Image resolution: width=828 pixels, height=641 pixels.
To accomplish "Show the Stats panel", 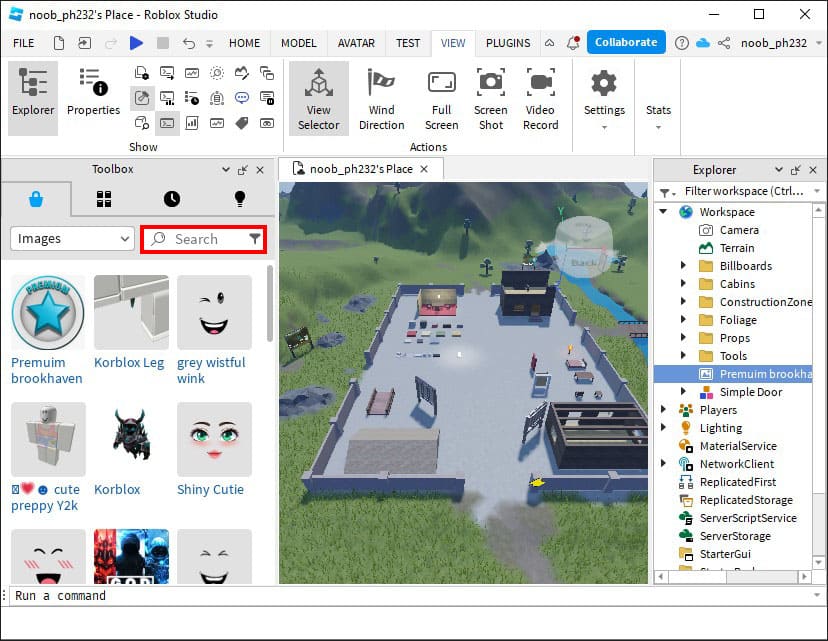I will [x=658, y=98].
